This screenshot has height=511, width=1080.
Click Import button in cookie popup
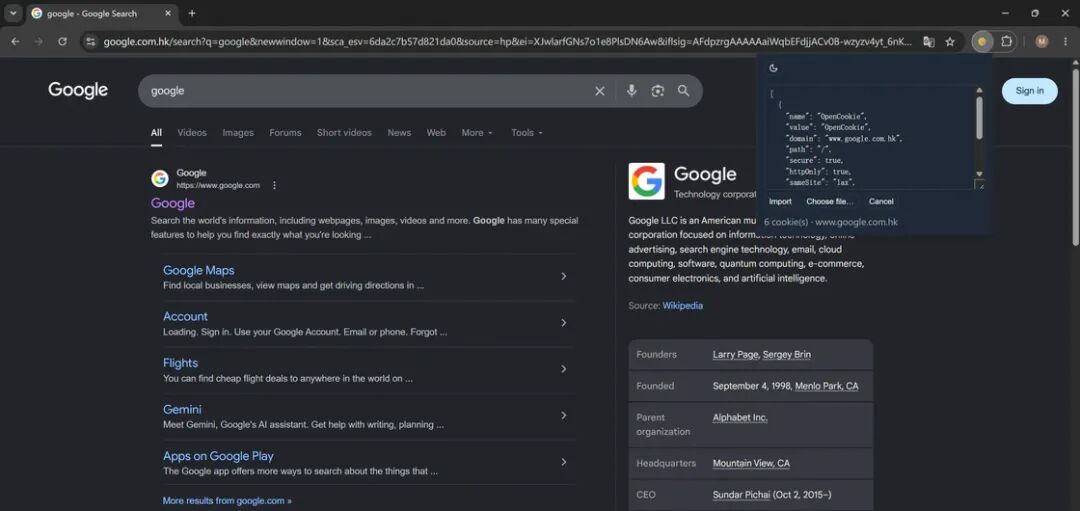click(x=780, y=202)
